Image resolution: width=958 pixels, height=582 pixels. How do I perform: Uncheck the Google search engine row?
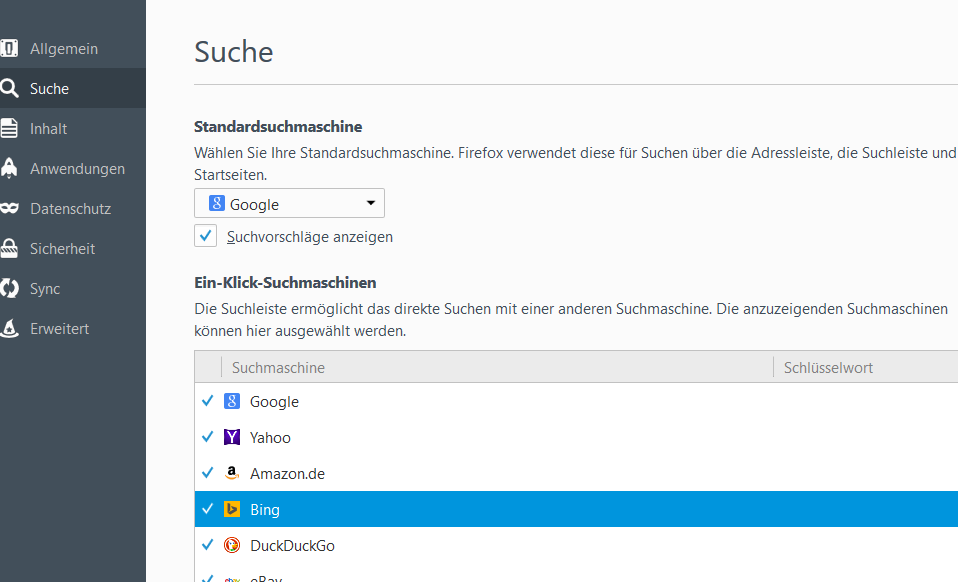click(208, 401)
